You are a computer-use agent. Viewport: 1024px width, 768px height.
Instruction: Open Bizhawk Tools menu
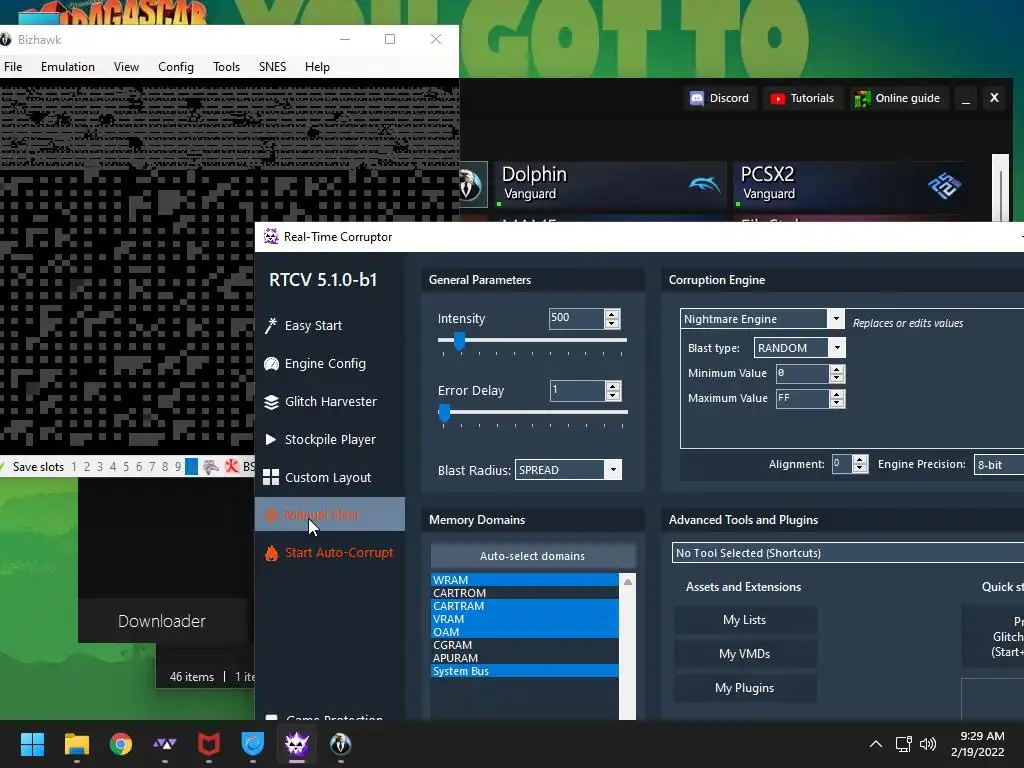click(227, 67)
